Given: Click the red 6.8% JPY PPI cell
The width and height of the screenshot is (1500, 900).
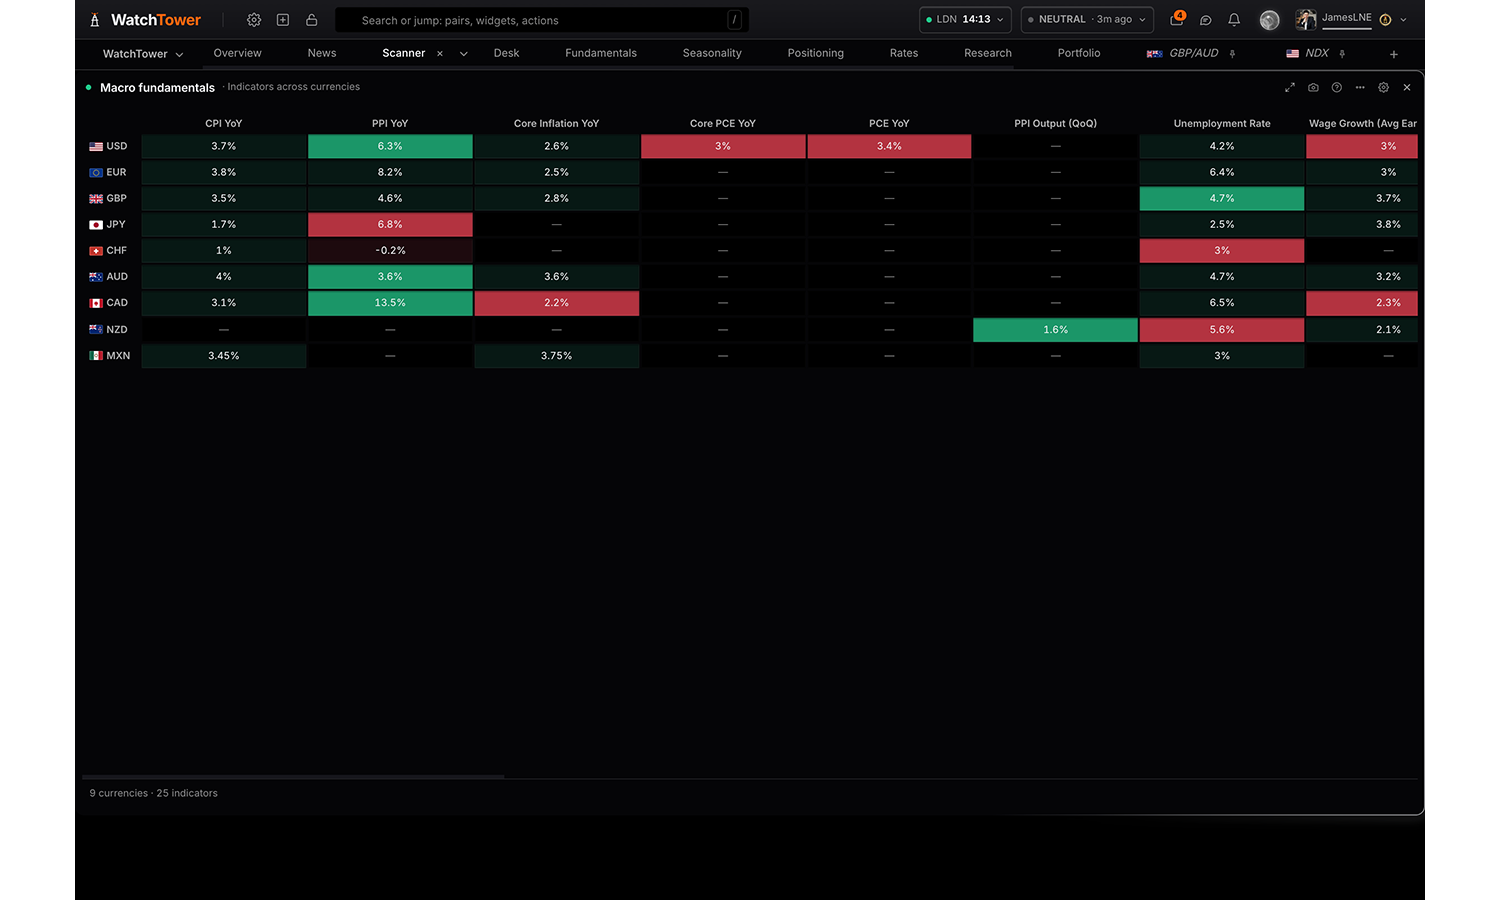Looking at the screenshot, I should point(390,225).
